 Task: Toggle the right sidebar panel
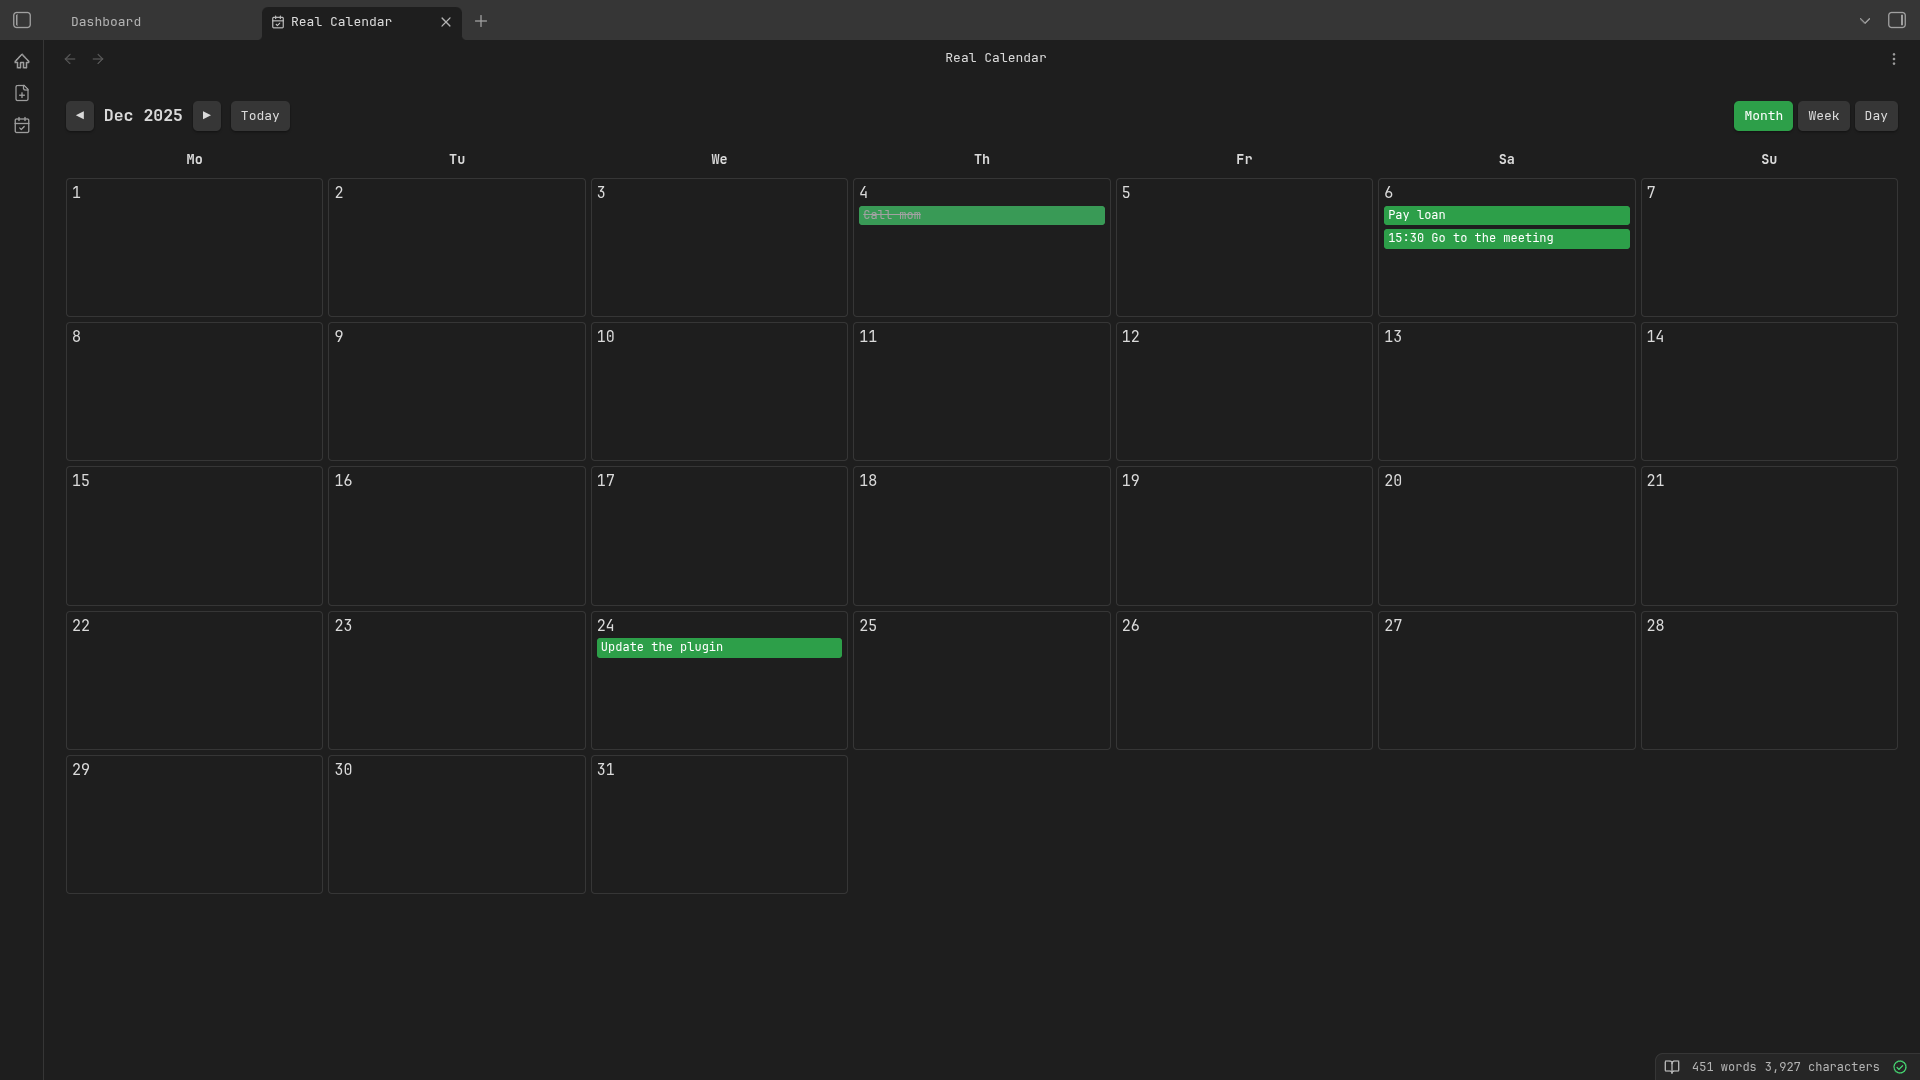pos(1897,20)
